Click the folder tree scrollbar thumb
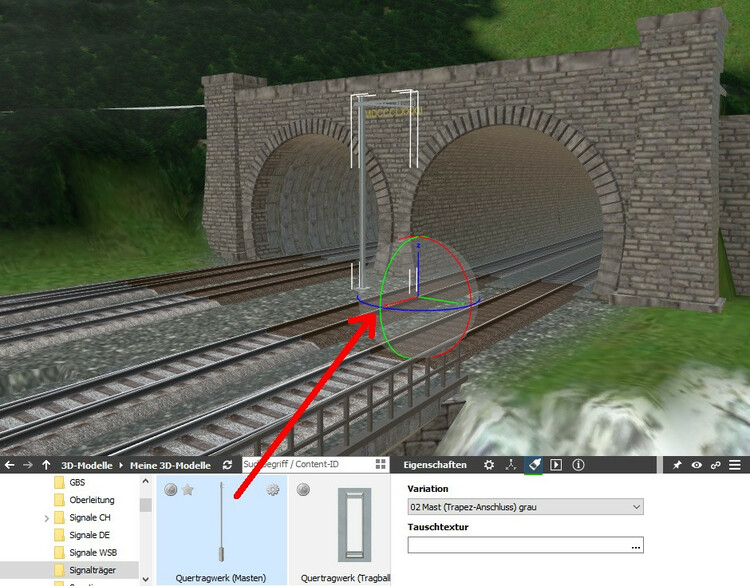The height and width of the screenshot is (586, 750). pyautogui.click(x=145, y=505)
